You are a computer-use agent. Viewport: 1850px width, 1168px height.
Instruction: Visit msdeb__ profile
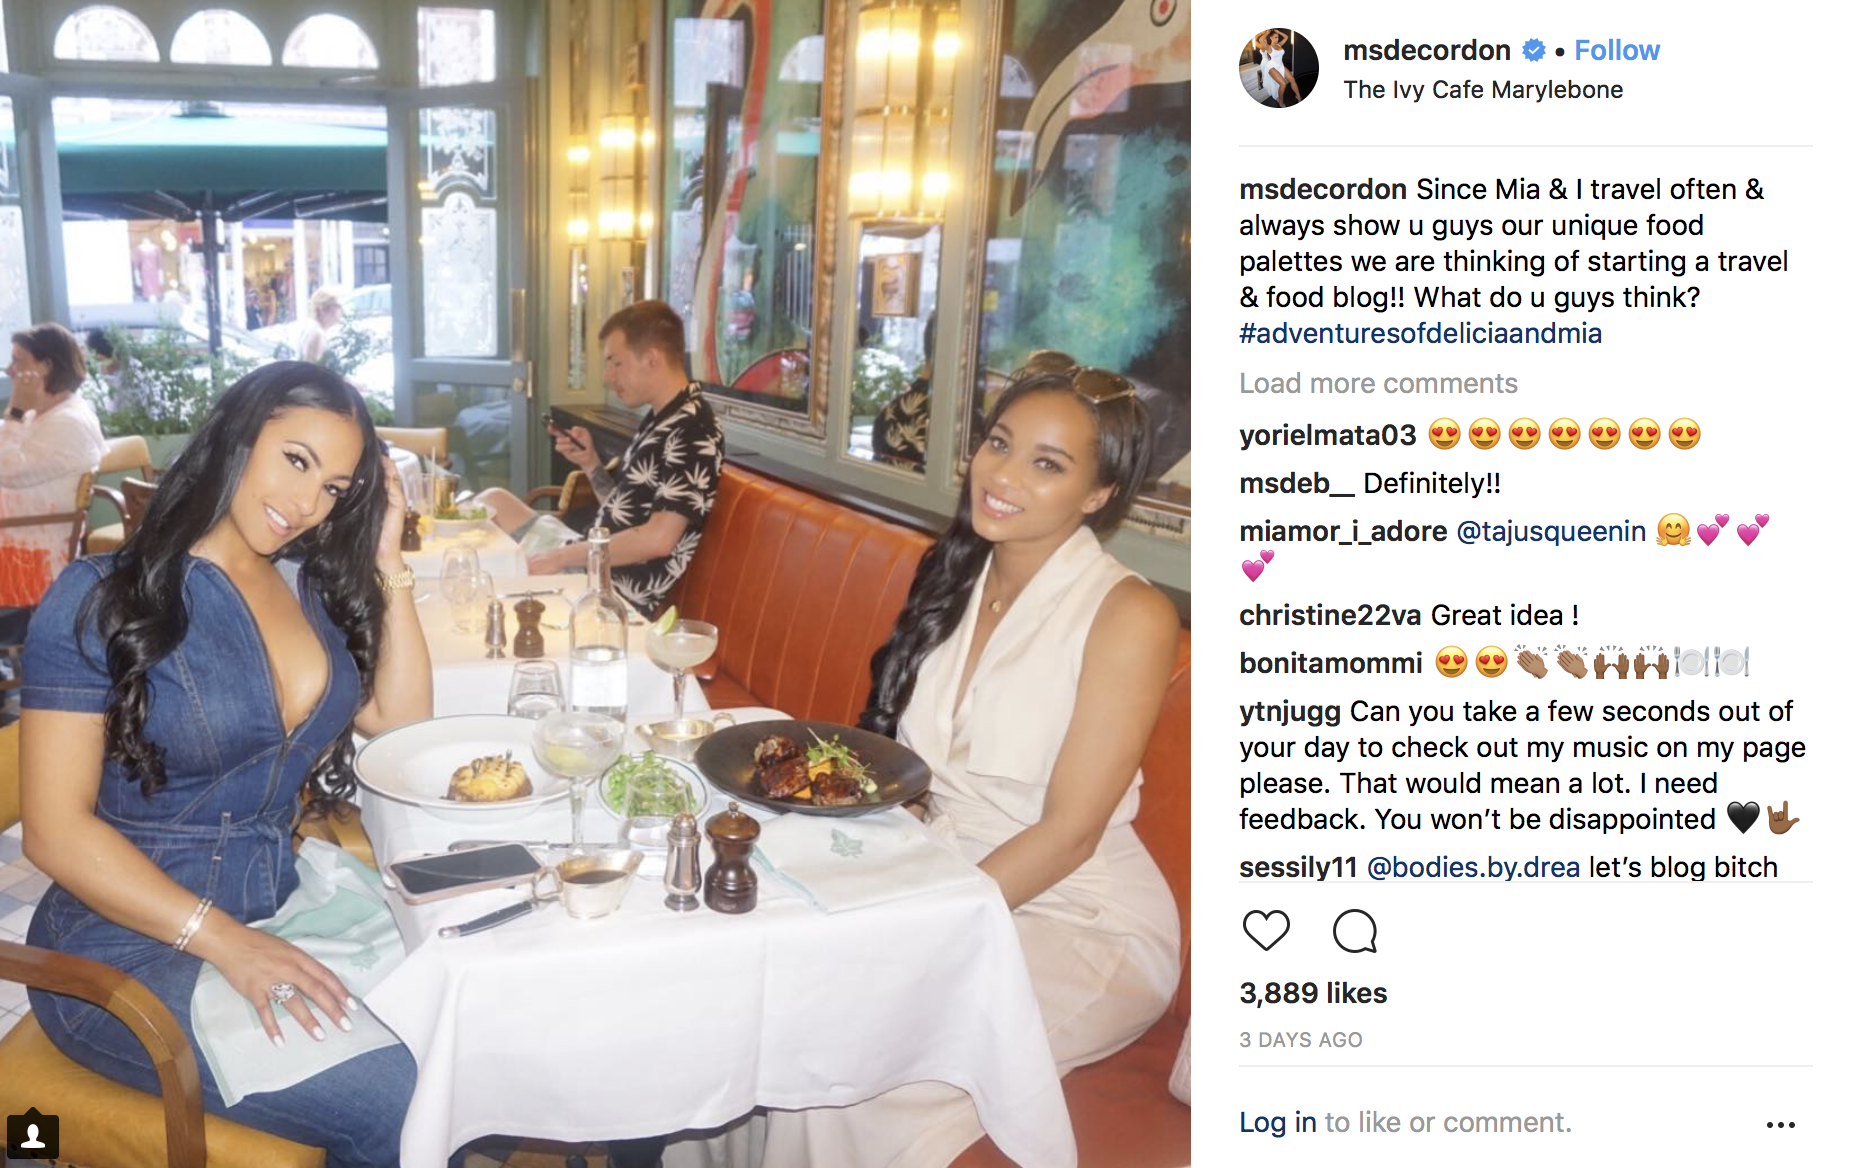[1296, 483]
